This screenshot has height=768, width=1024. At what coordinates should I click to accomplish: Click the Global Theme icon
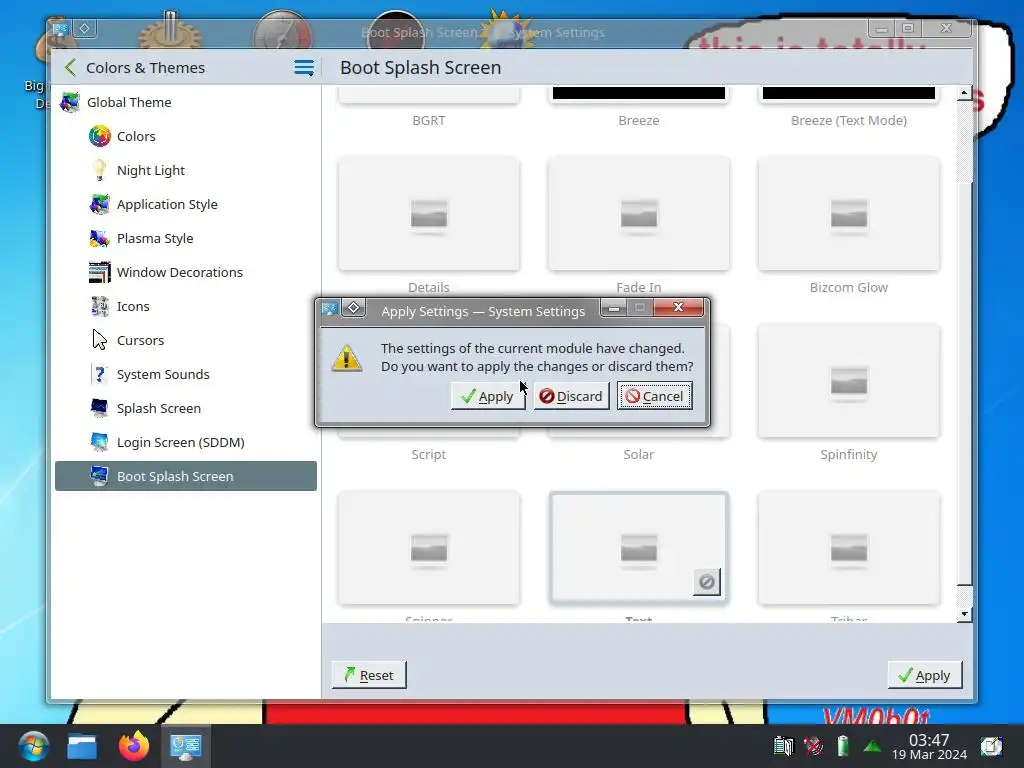click(70, 103)
